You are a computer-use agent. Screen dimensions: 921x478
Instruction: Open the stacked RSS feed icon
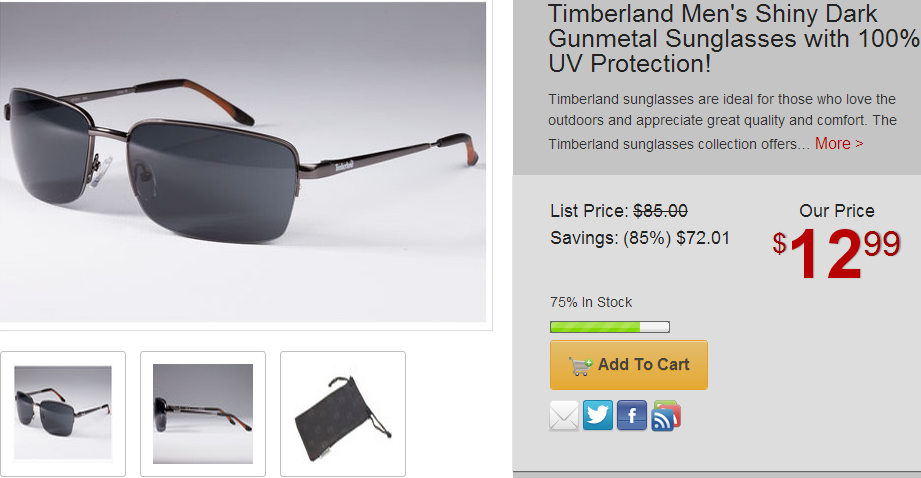tap(666, 415)
